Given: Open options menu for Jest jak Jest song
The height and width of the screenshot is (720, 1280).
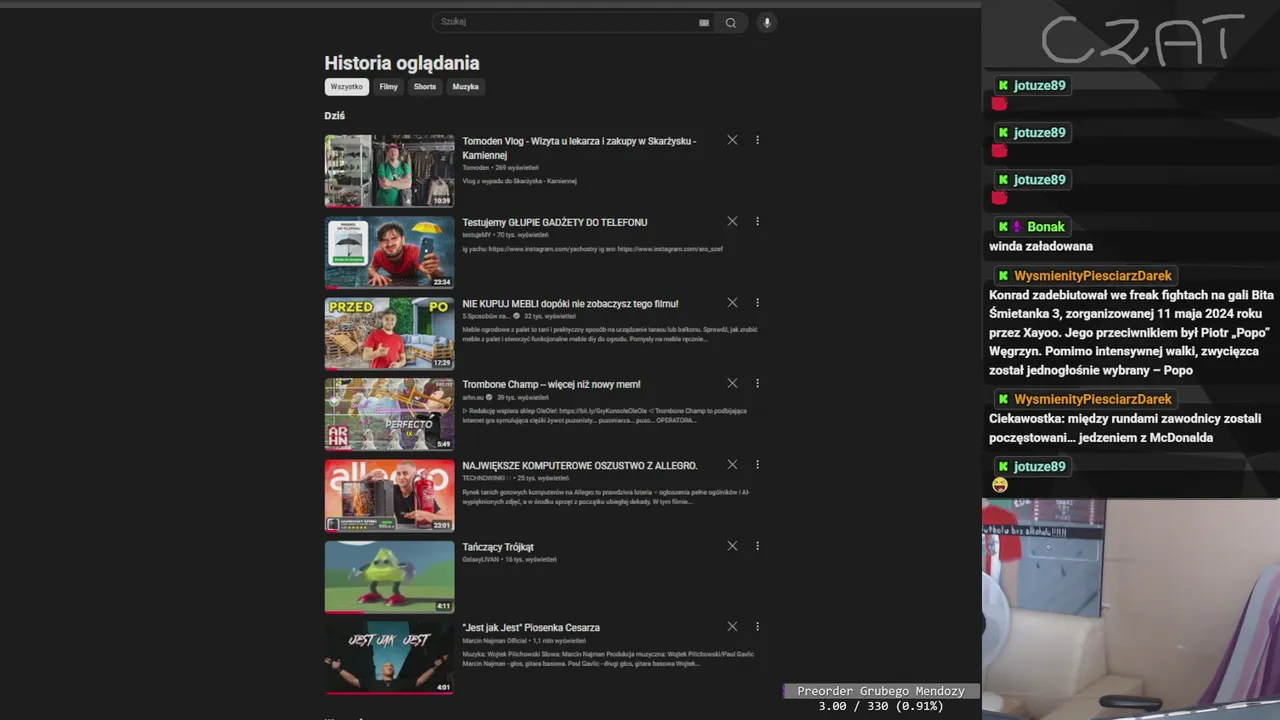Looking at the screenshot, I should (757, 626).
